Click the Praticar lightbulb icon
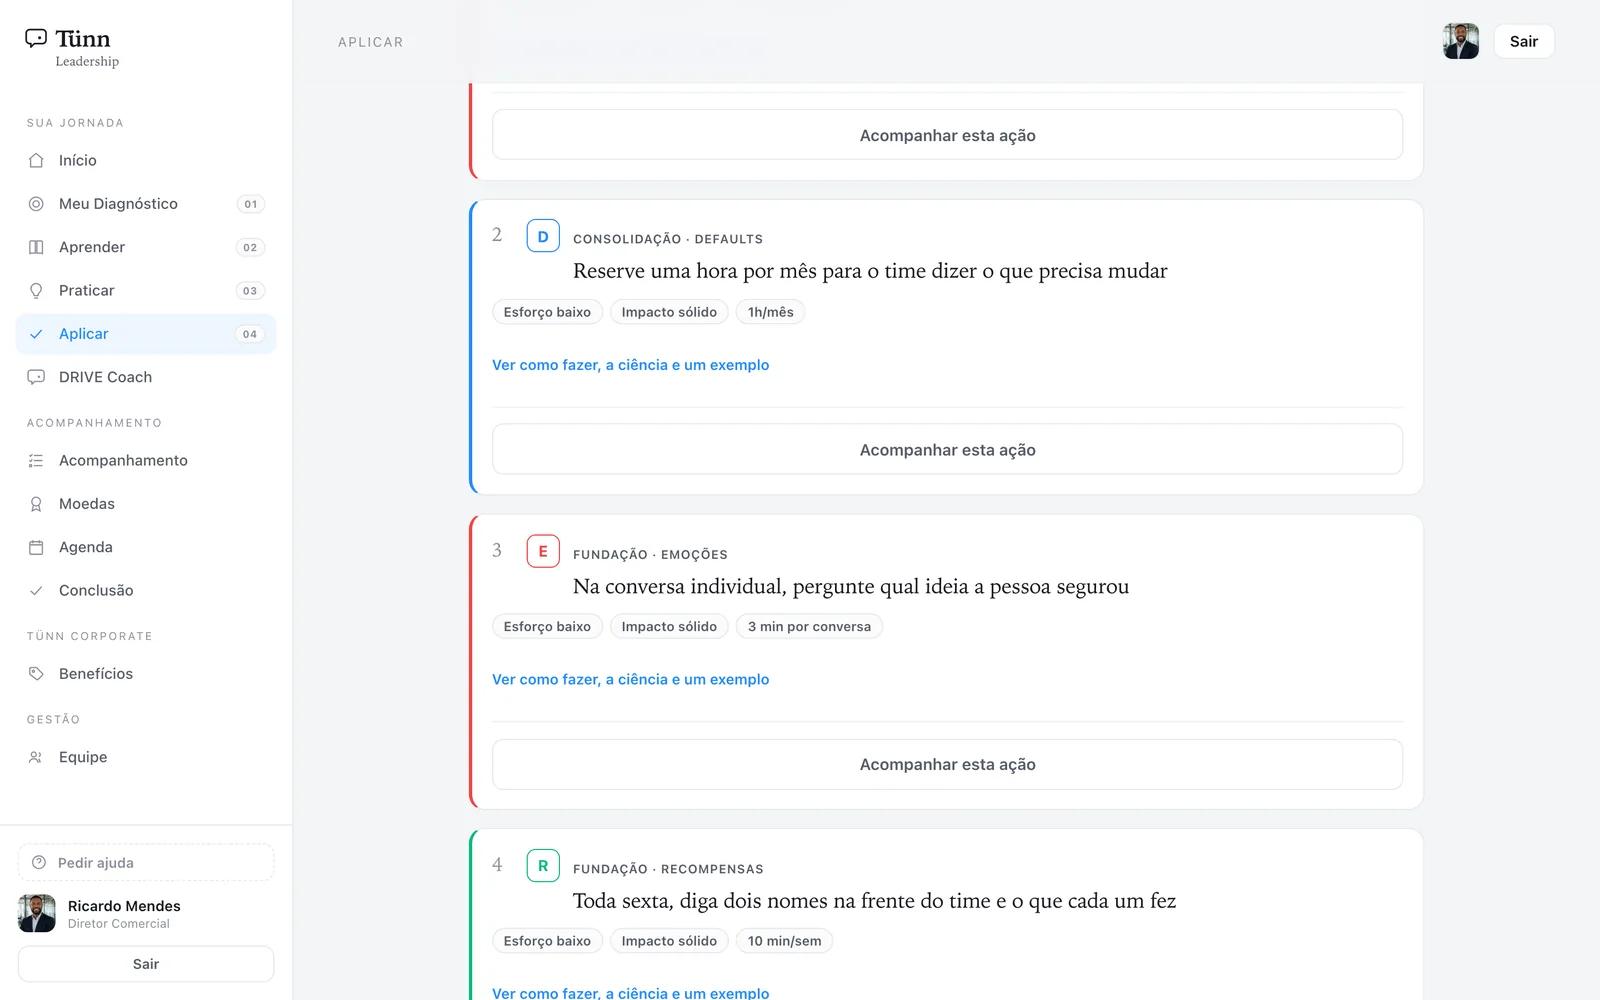 (x=36, y=291)
